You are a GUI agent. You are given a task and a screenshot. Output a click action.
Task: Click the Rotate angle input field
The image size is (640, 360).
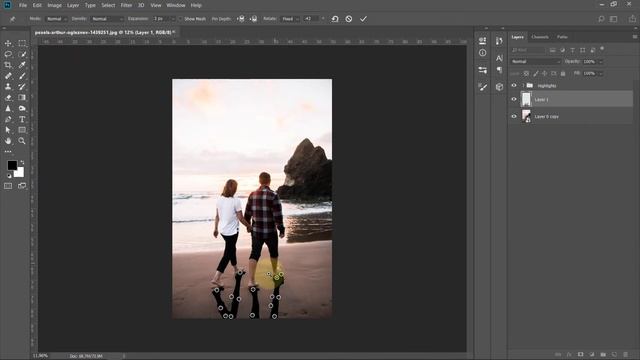coord(311,19)
